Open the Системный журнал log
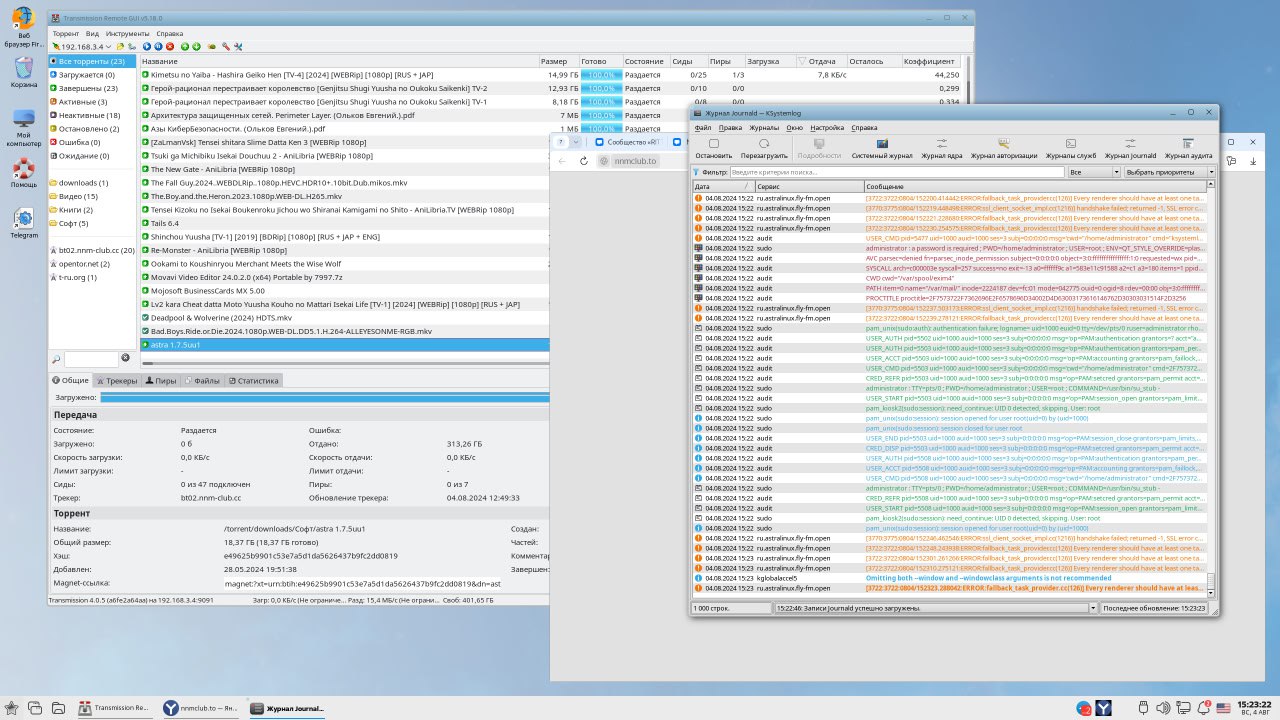The image size is (1280, 720). coord(881,149)
